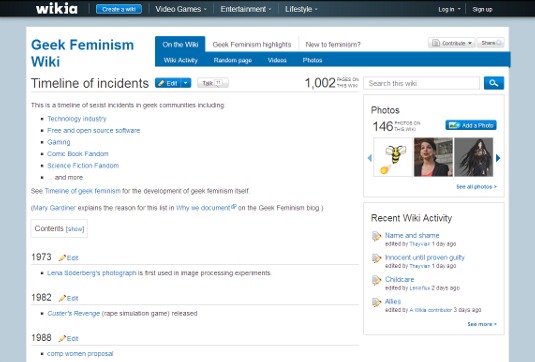
Task: Open the Gaming link
Action: 59,142
